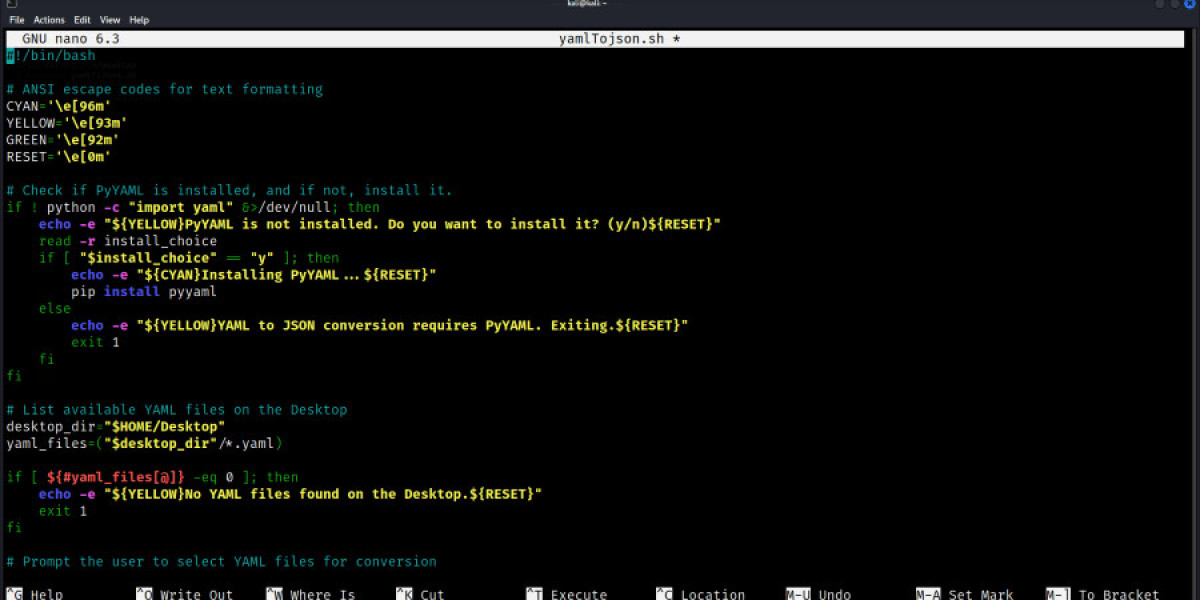Click Write Out in the nano shortcut bar

pyautogui.click(x=185, y=592)
